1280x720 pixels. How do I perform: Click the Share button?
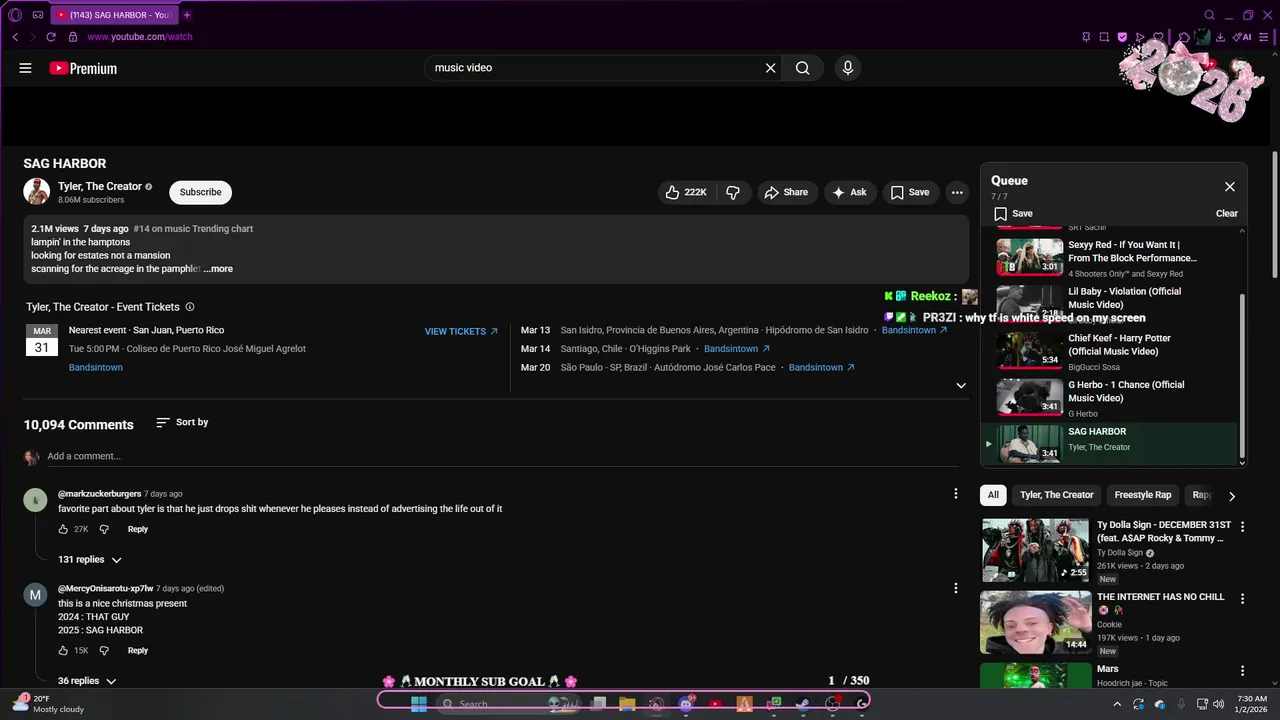tap(786, 192)
